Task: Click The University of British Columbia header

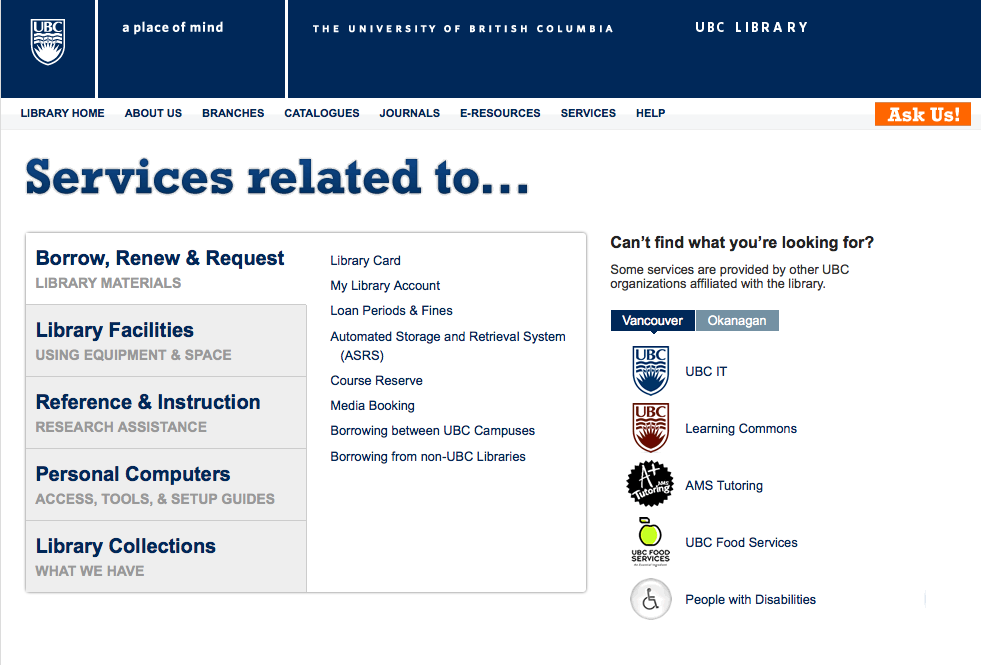Action: (x=463, y=29)
